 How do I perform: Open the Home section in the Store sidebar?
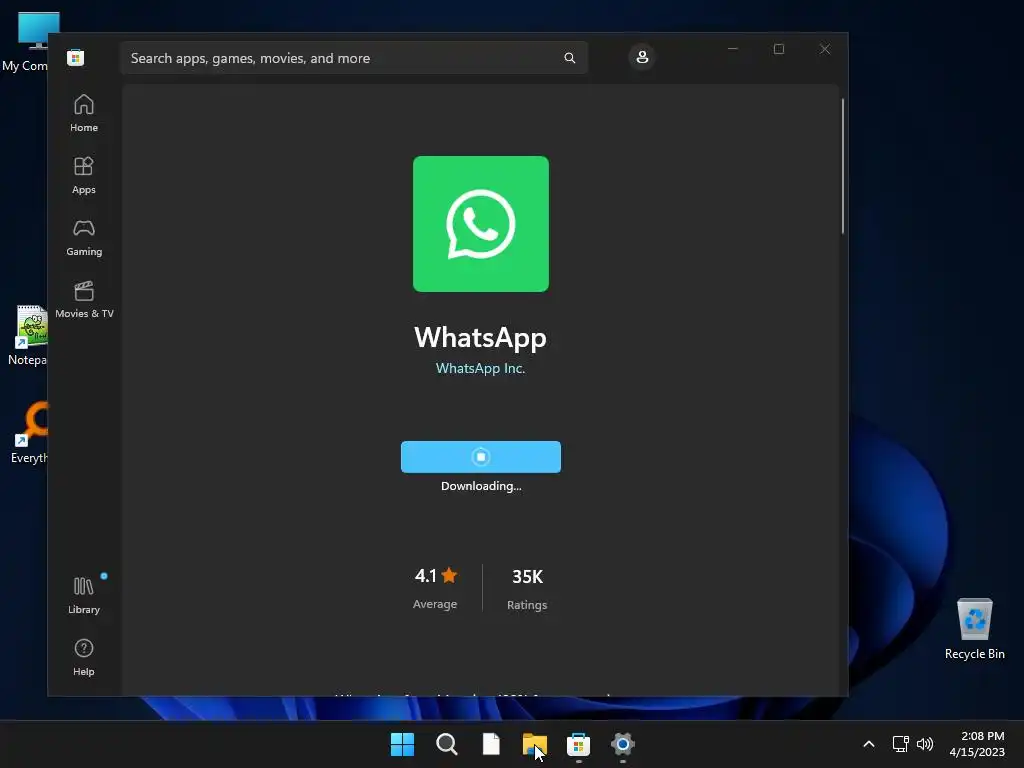[84, 114]
